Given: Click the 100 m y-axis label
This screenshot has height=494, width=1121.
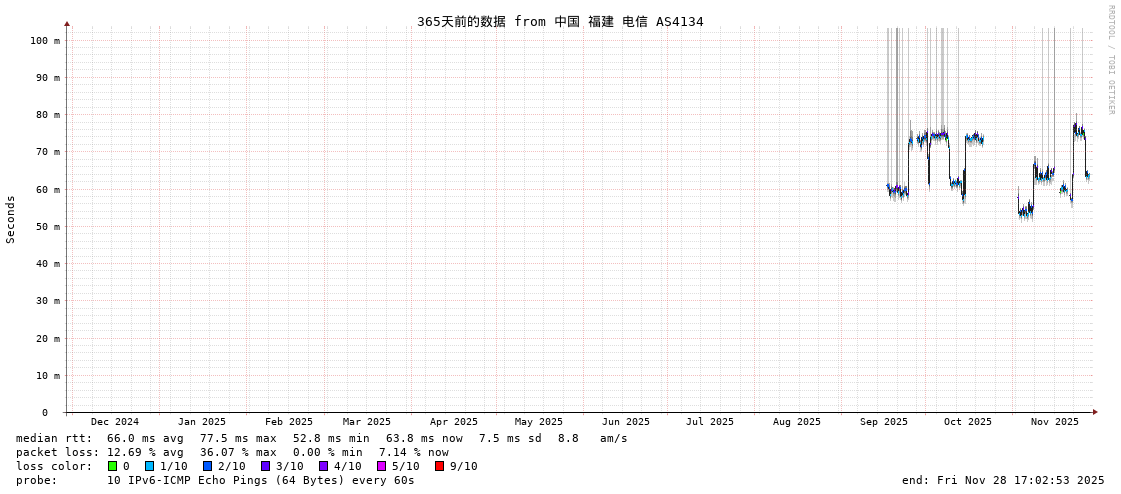Looking at the screenshot, I should (x=45, y=41).
